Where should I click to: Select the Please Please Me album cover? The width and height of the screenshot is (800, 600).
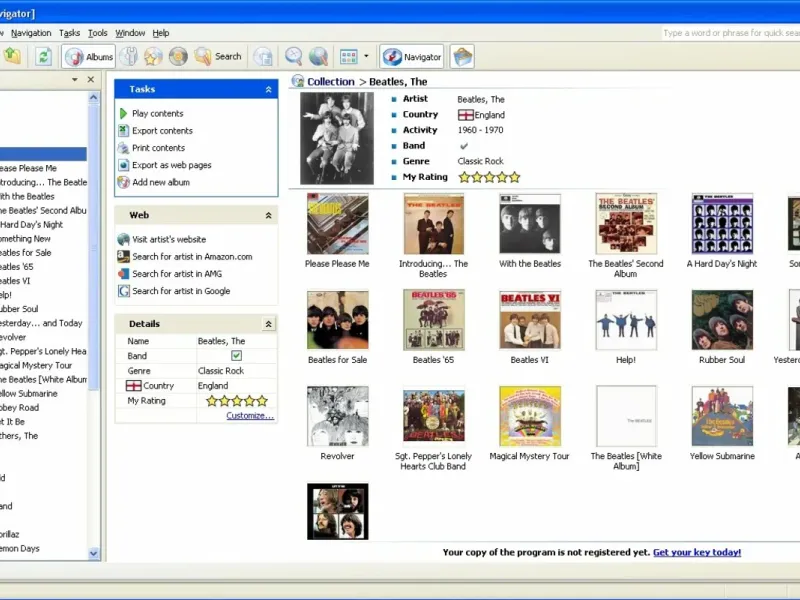tap(338, 223)
